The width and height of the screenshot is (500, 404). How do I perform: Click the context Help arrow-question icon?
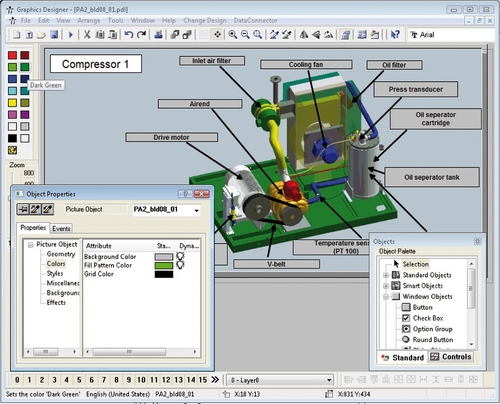pos(395,35)
